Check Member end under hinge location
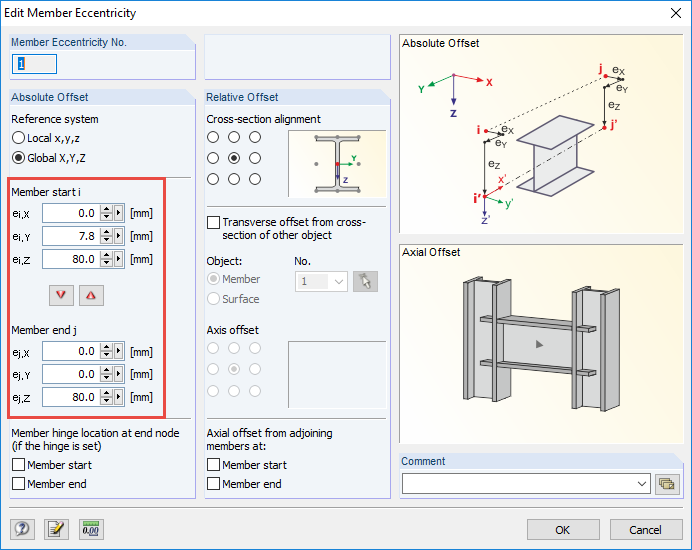692x550 pixels. tap(19, 484)
